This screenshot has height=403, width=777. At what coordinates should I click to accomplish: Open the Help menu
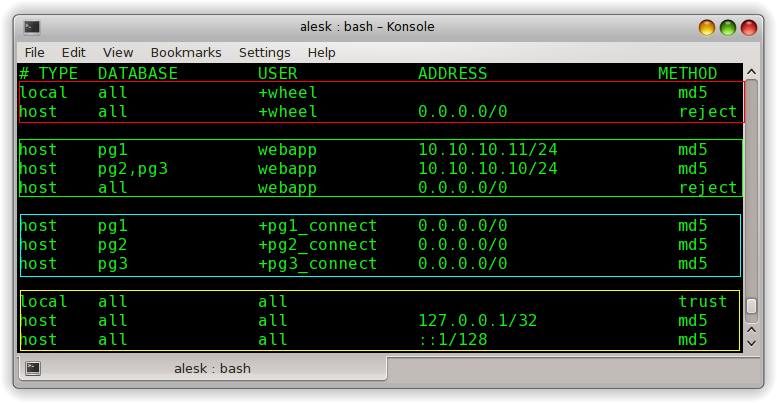[x=321, y=52]
